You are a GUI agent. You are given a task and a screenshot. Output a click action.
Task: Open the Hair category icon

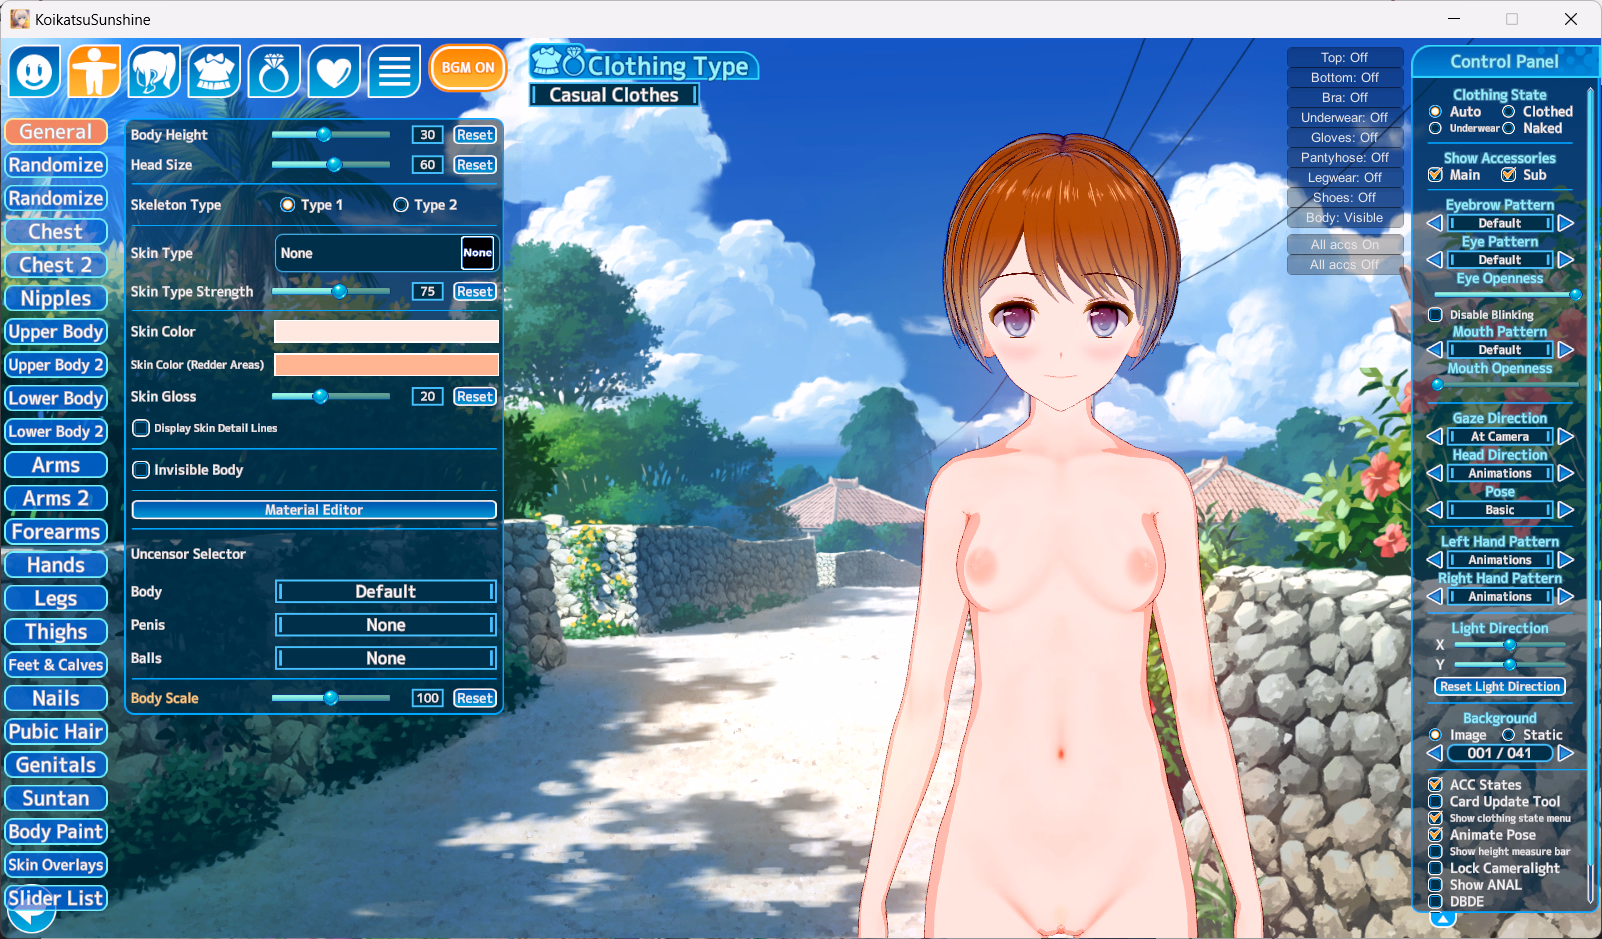click(154, 71)
